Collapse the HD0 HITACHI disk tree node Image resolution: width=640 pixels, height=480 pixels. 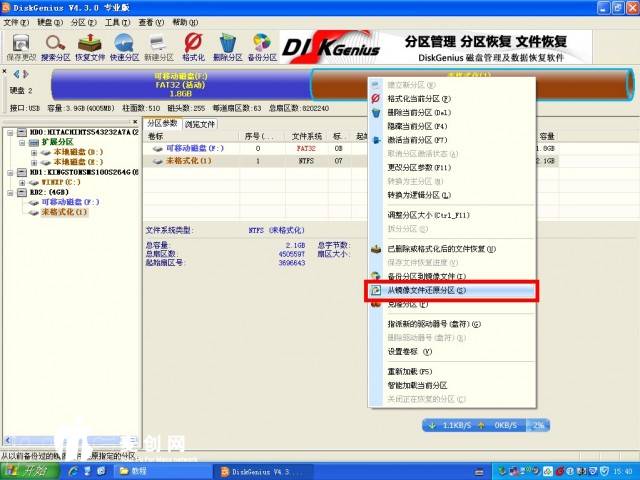[x=9, y=132]
